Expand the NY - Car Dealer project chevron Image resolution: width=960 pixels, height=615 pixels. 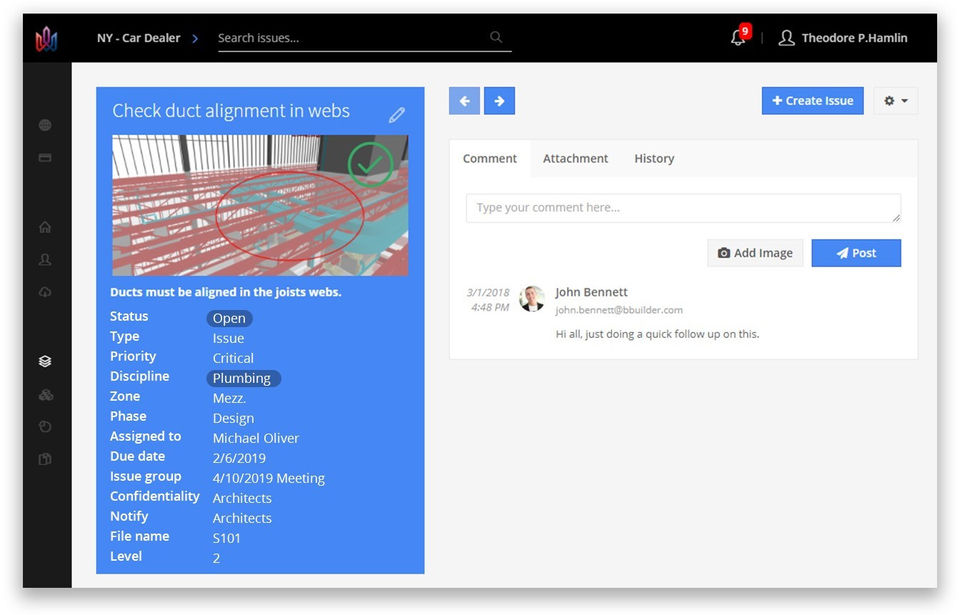195,39
